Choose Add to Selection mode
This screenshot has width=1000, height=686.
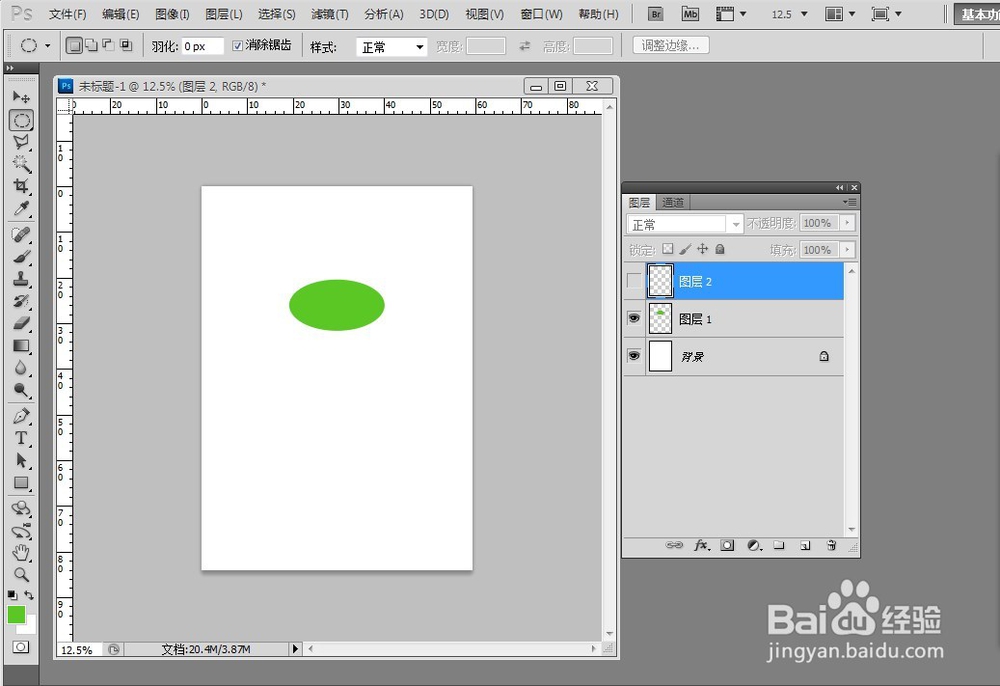(x=91, y=45)
